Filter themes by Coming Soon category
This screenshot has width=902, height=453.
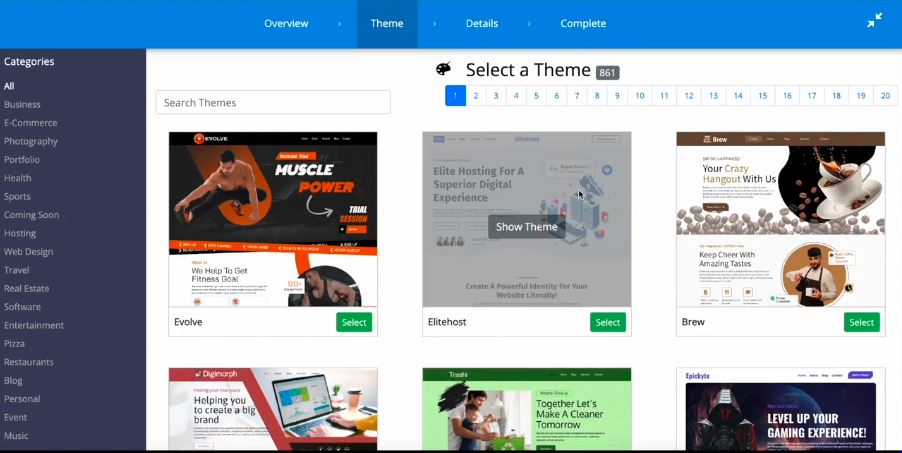click(31, 215)
